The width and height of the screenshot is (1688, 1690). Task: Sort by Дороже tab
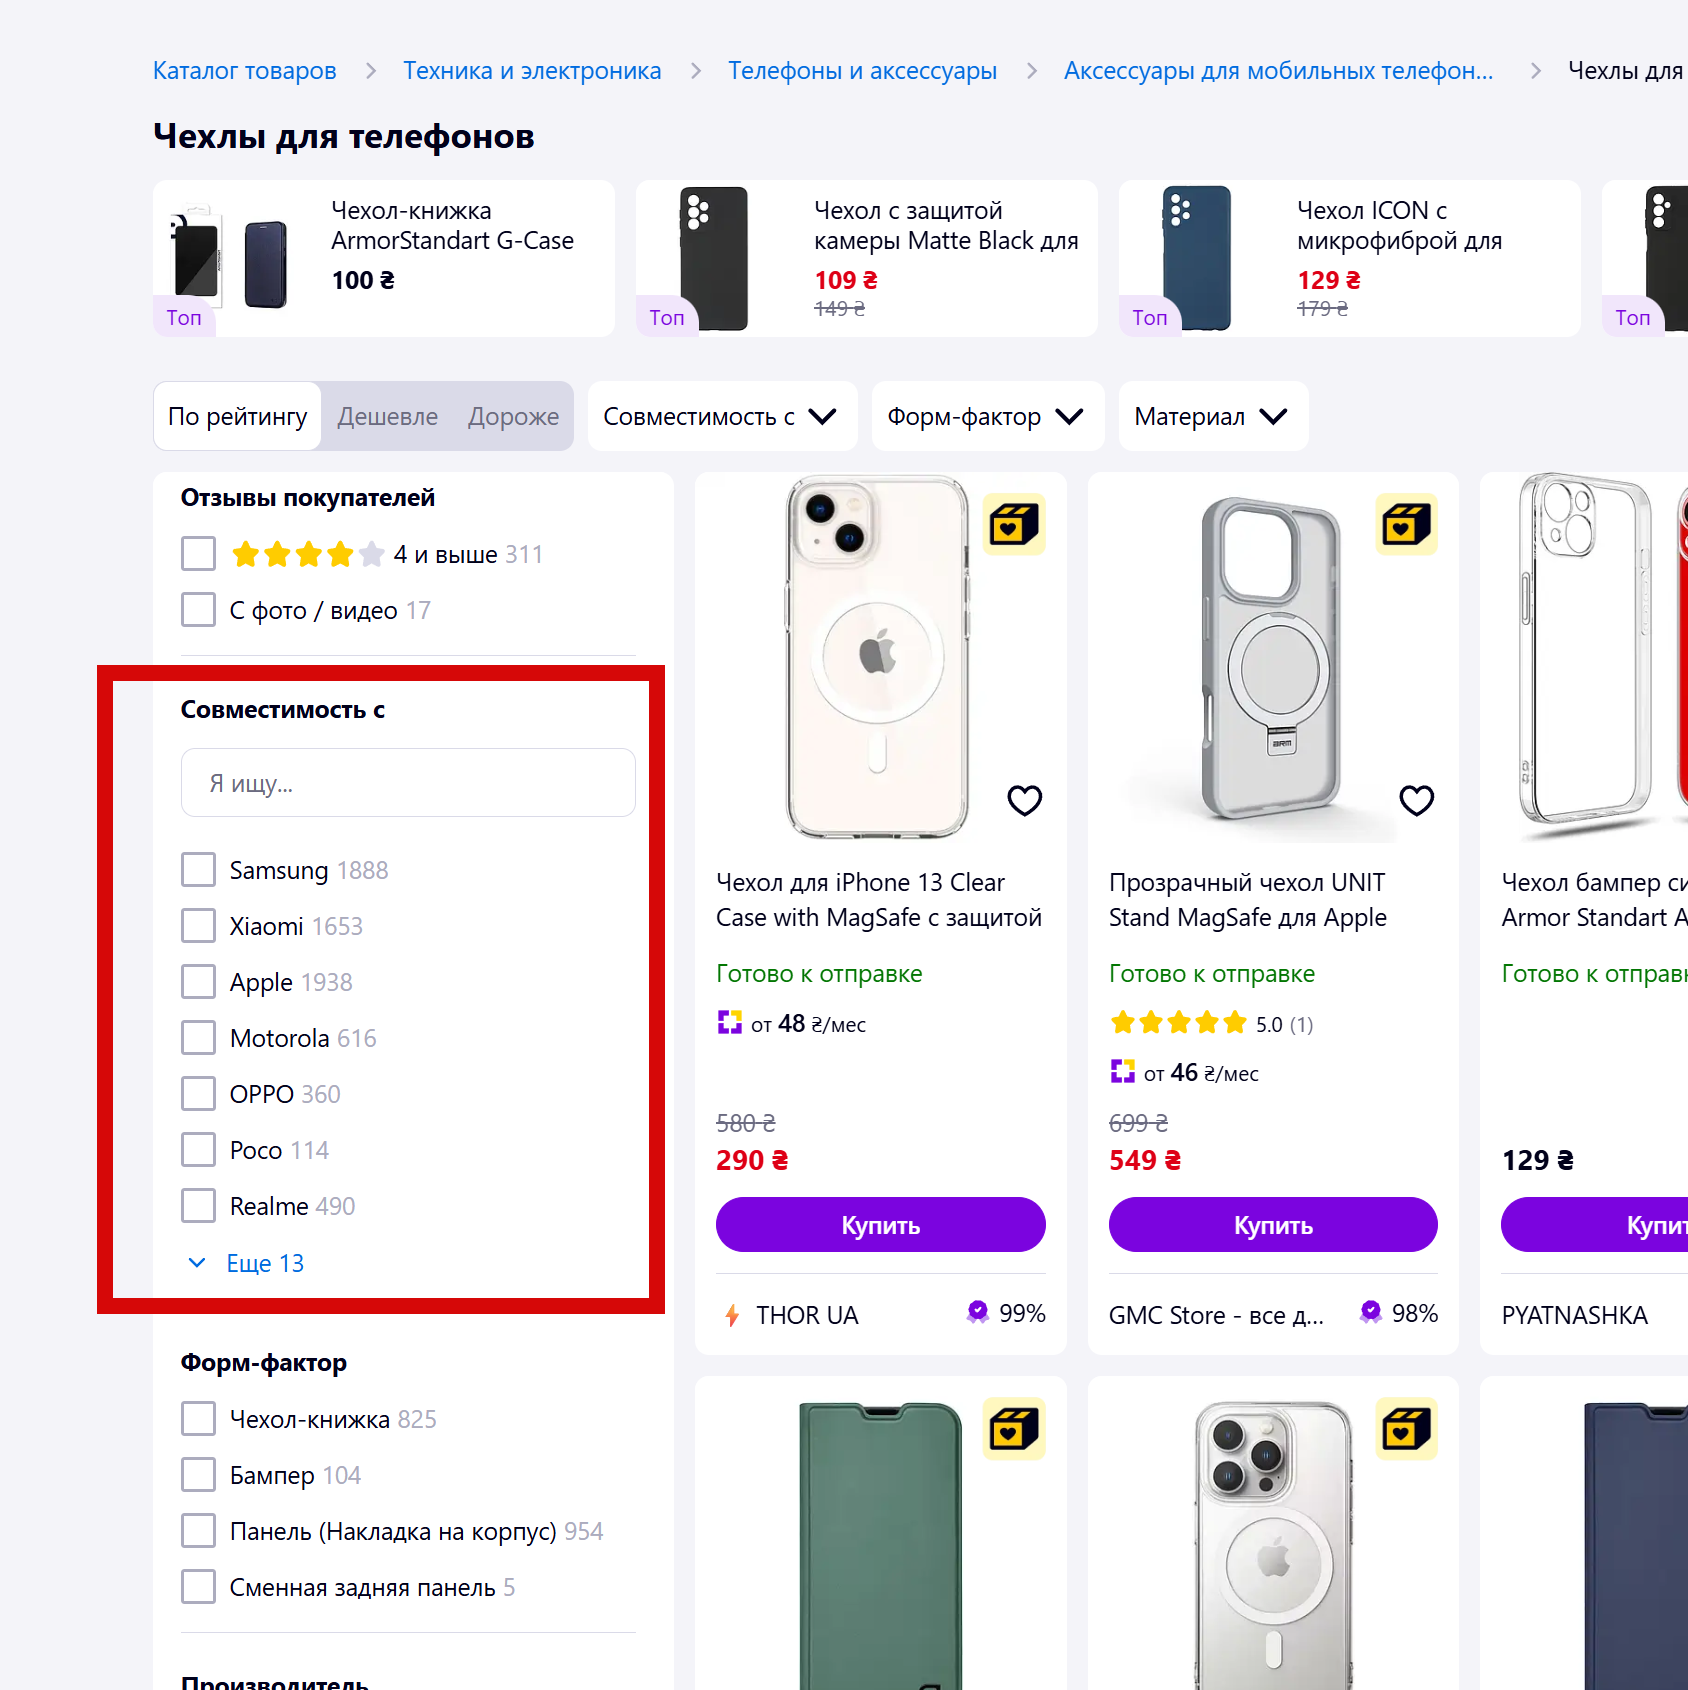tap(513, 416)
